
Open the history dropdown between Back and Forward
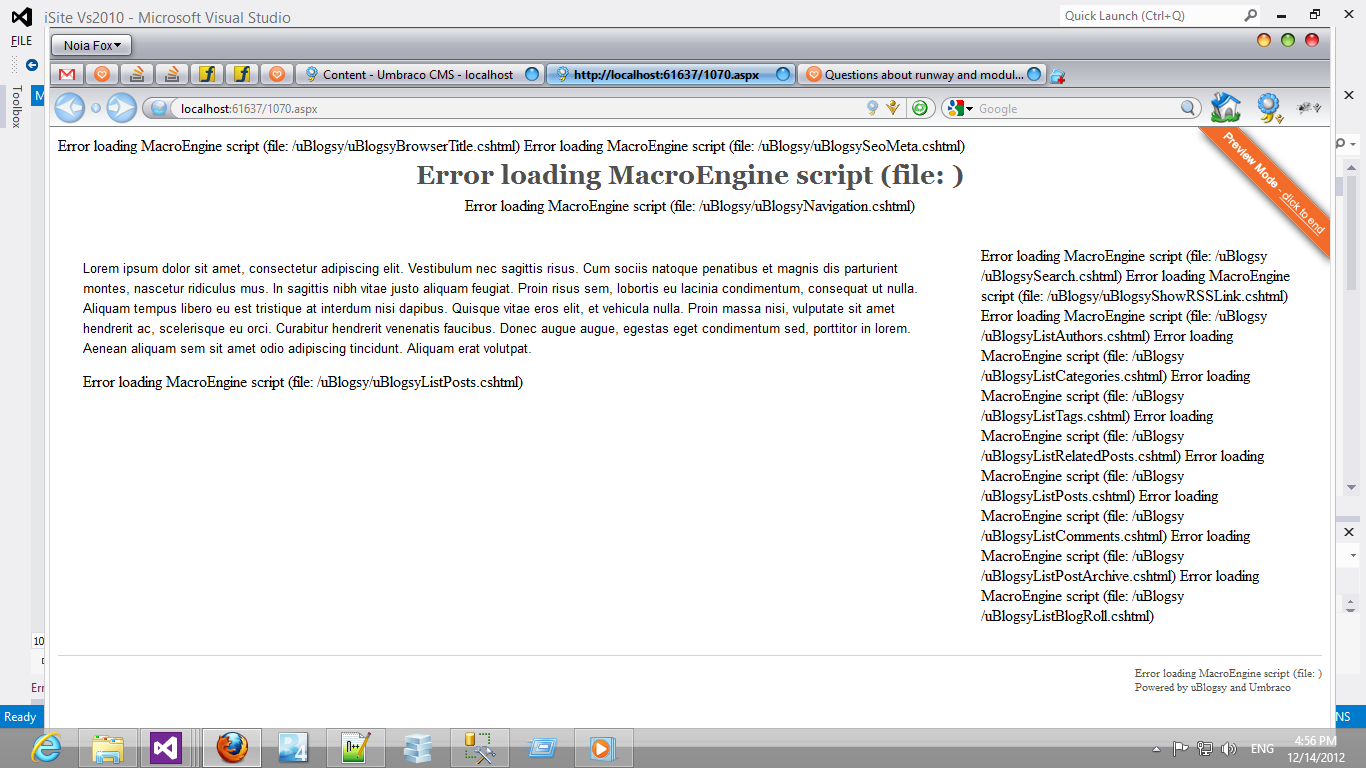pyautogui.click(x=96, y=108)
